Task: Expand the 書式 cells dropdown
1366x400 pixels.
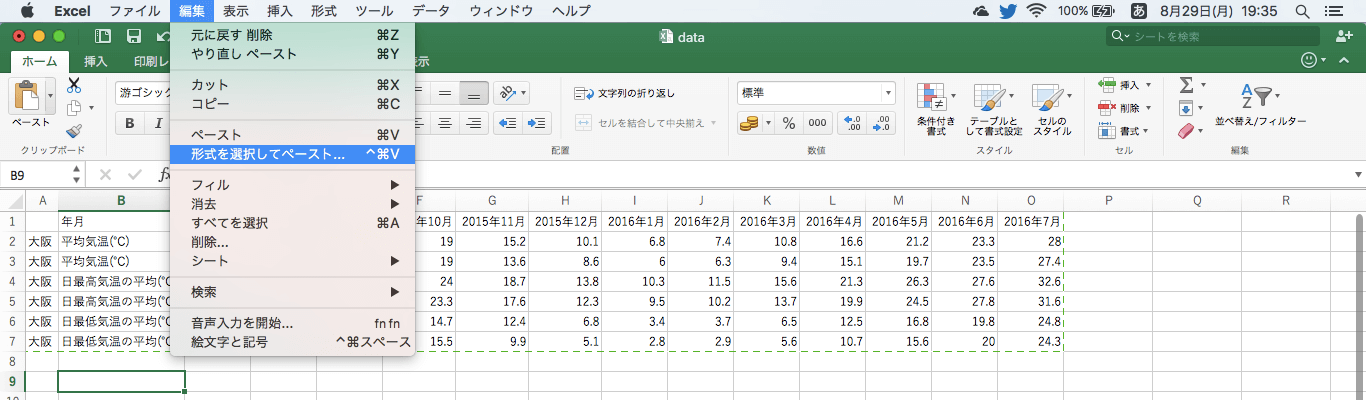Action: pyautogui.click(x=1148, y=131)
